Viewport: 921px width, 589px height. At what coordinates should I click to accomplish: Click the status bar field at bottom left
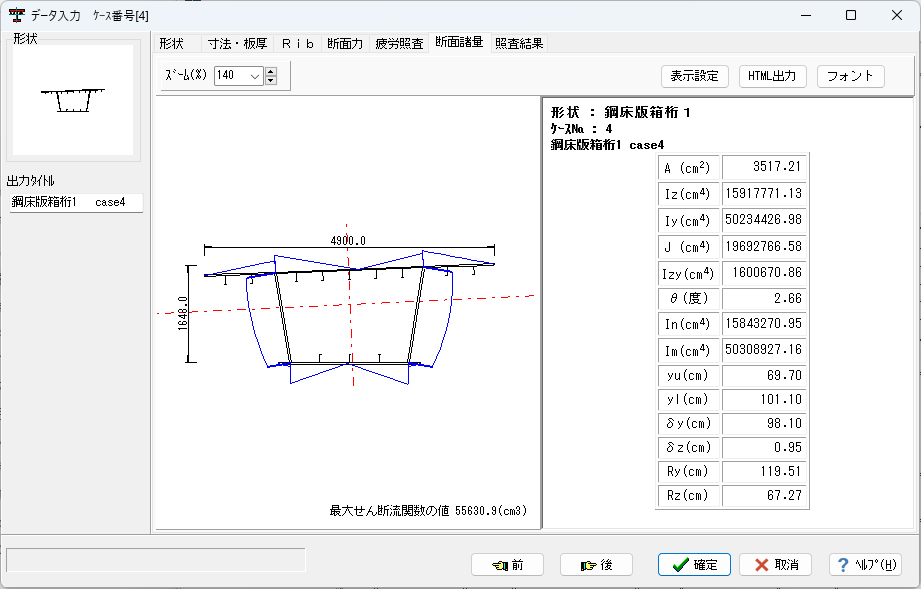click(156, 560)
